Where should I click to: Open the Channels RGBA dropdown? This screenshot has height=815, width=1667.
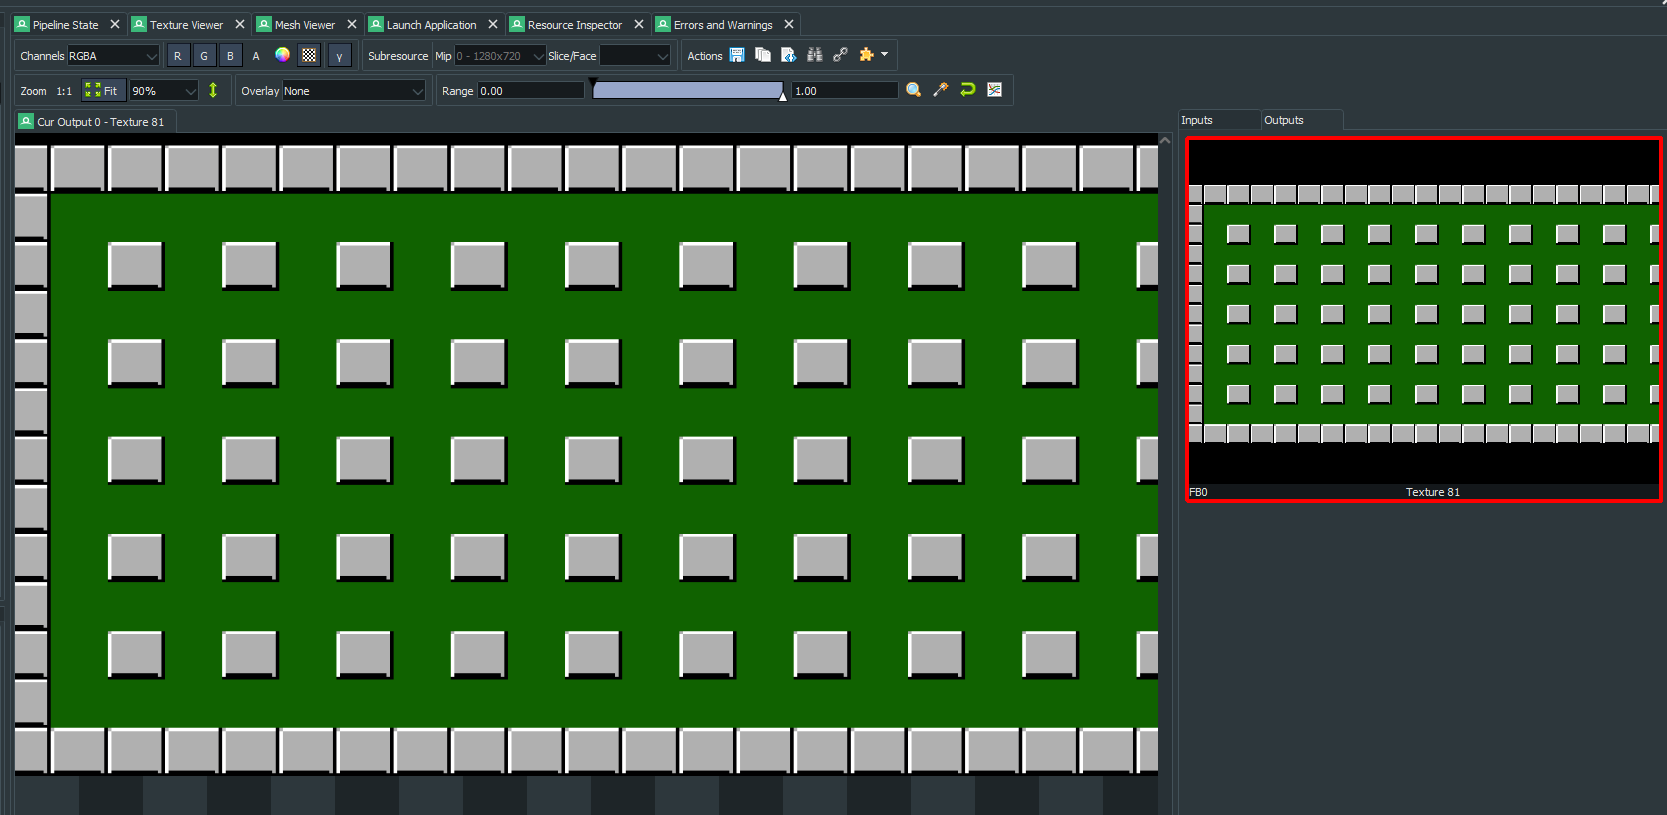113,56
